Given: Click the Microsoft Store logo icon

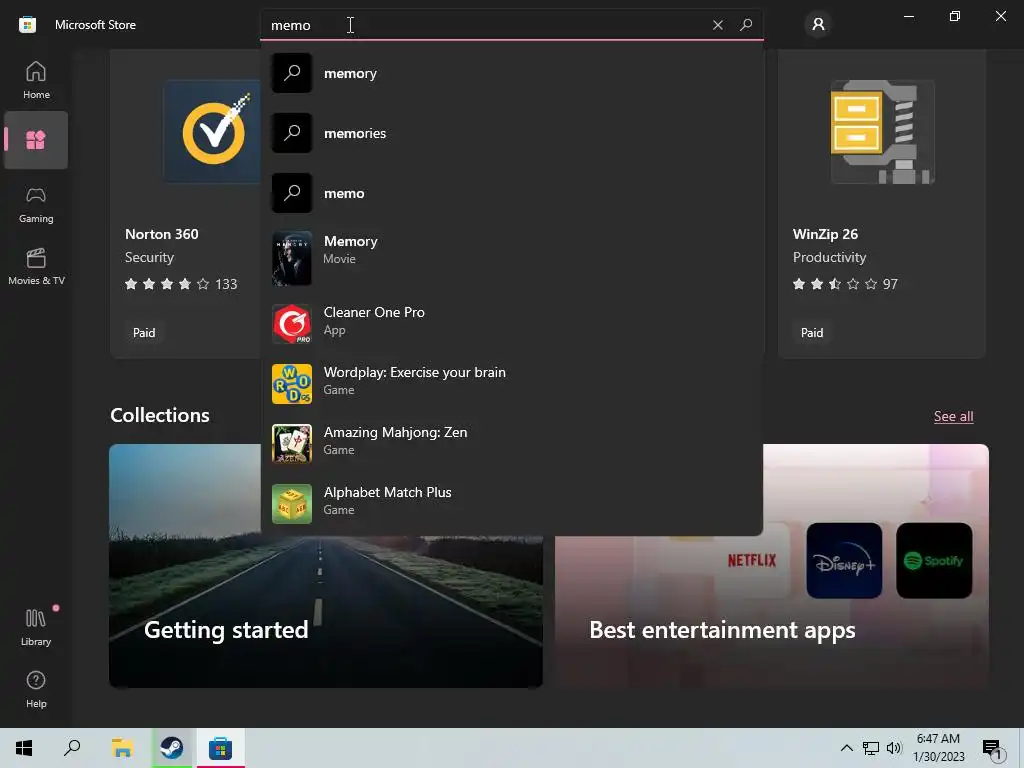Looking at the screenshot, I should tap(27, 25).
